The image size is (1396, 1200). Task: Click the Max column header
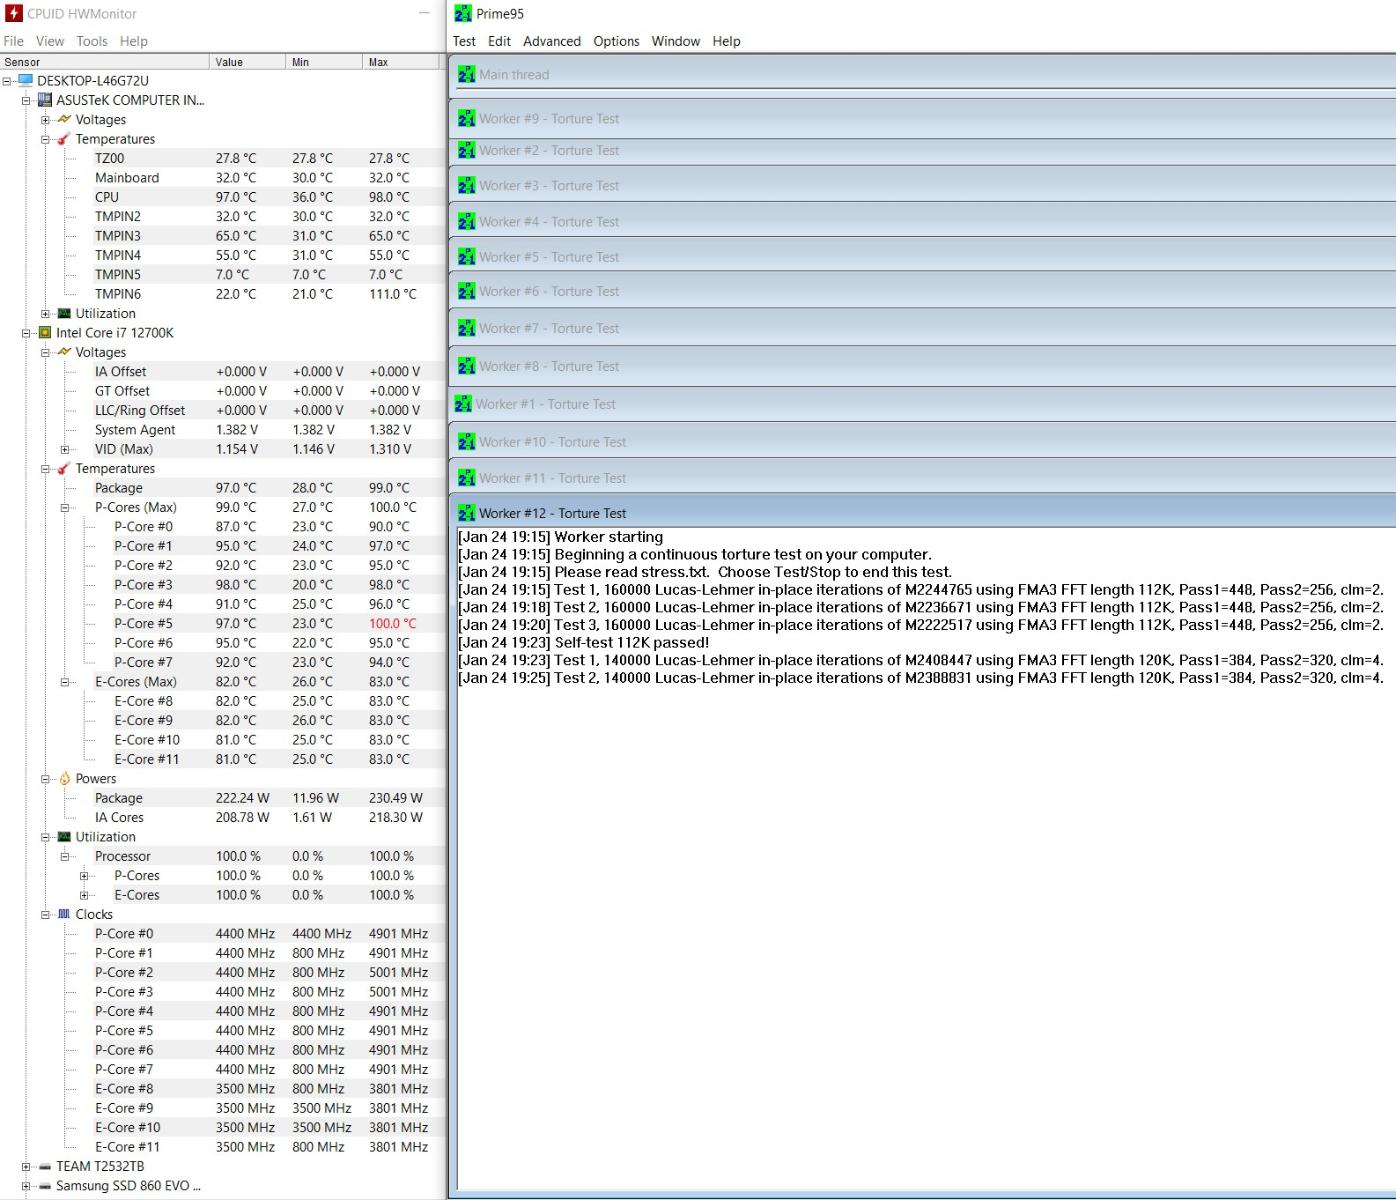pyautogui.click(x=401, y=62)
